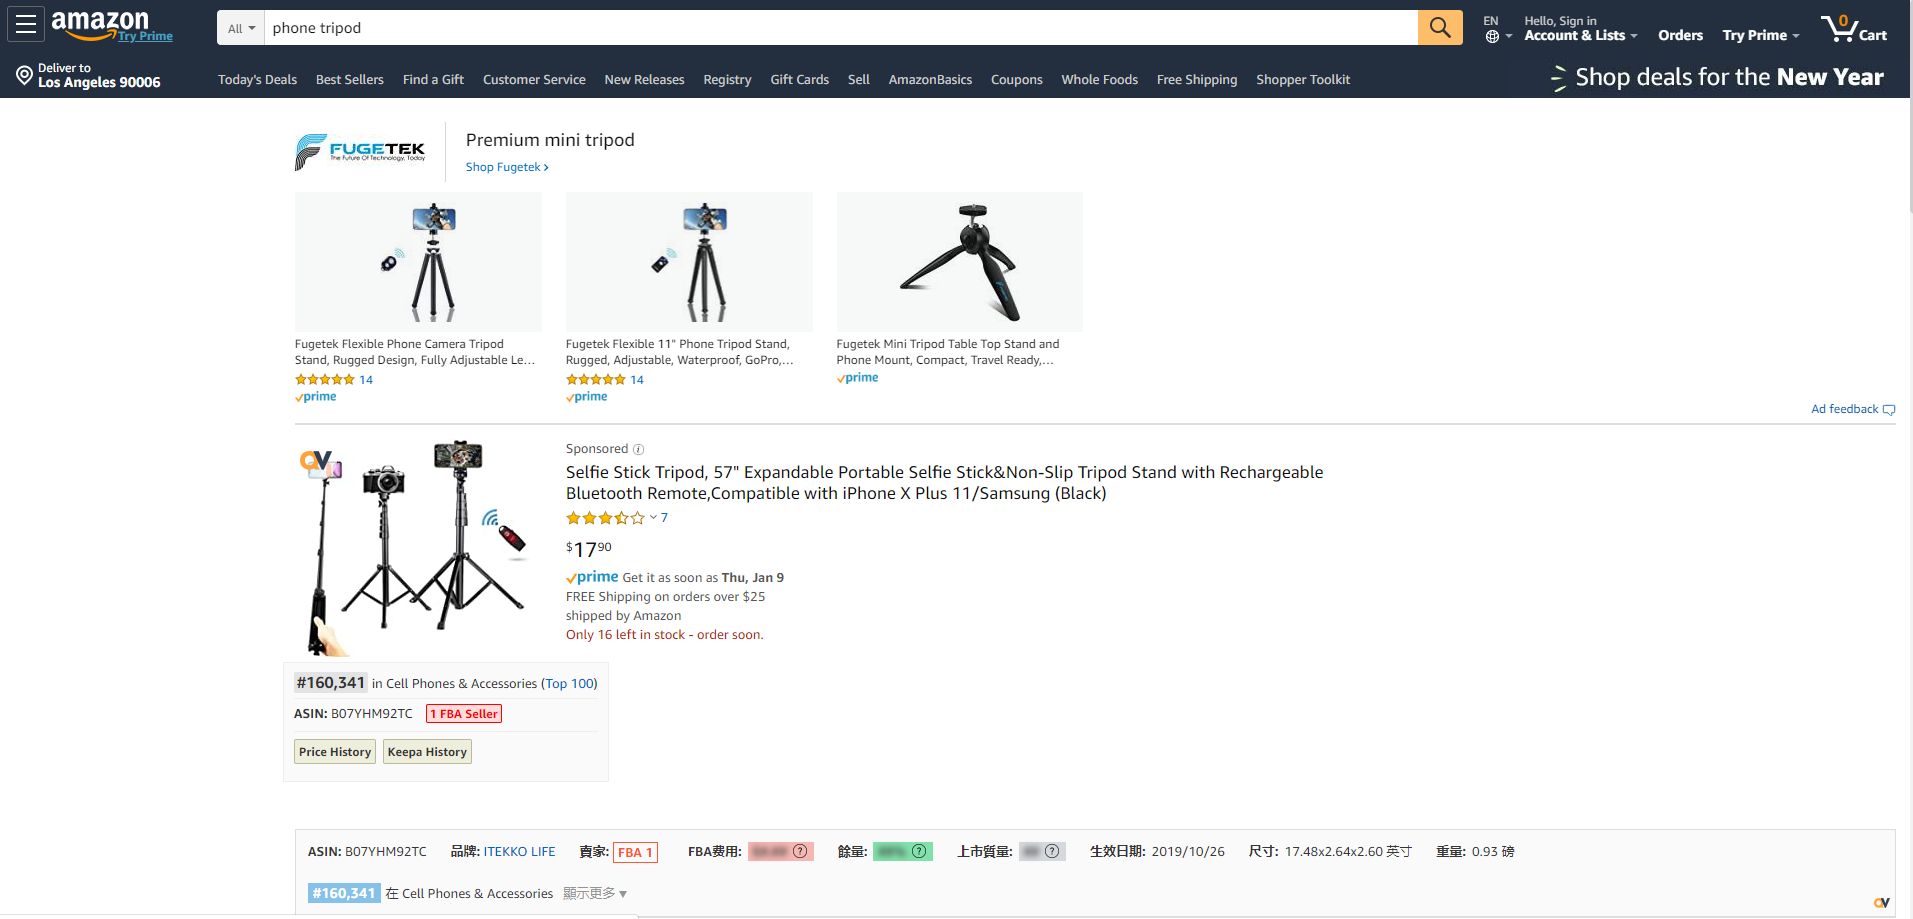This screenshot has height=919, width=1913.
Task: Click the FBA 1 seller badge in bottom bar
Action: (x=635, y=853)
